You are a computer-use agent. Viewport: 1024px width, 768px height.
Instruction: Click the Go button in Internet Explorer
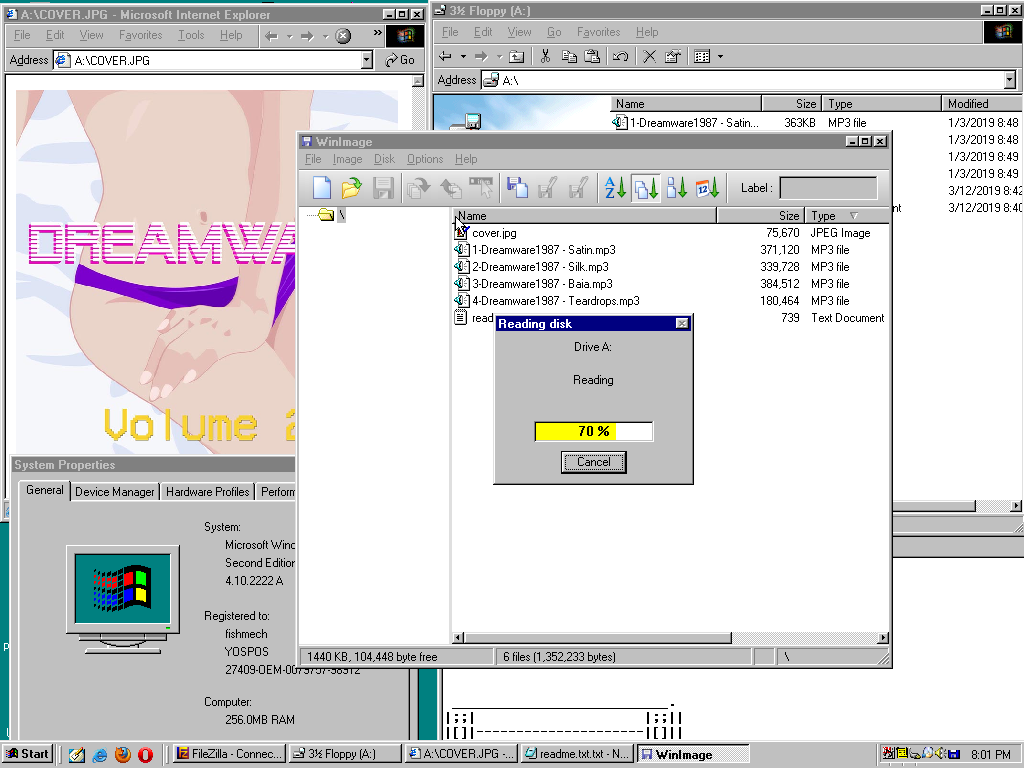pyautogui.click(x=400, y=60)
